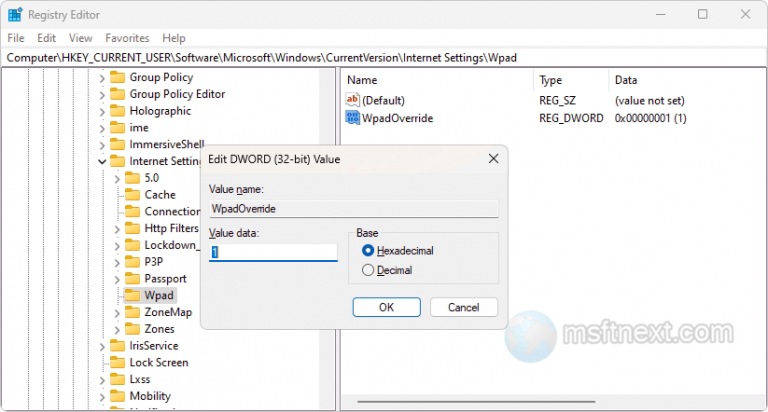This screenshot has height=412, width=768.
Task: Click the IrisService folder icon
Action: coord(118,345)
